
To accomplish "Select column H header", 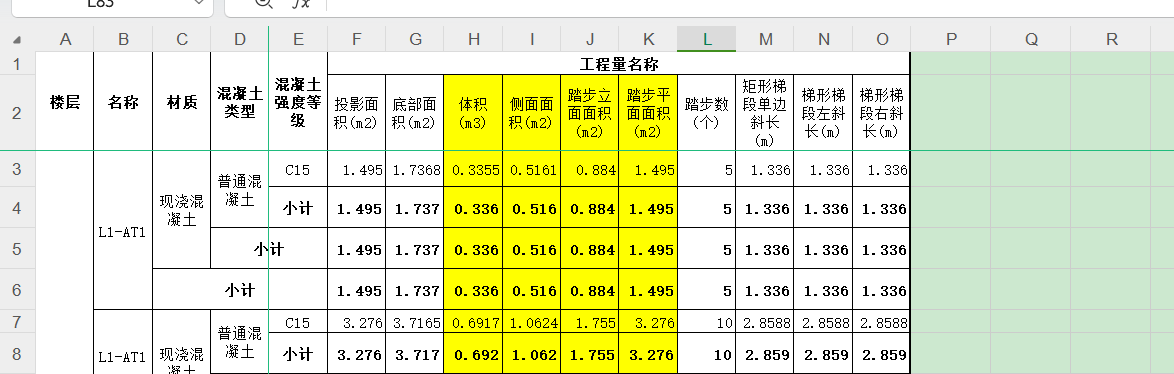I will pos(473,40).
